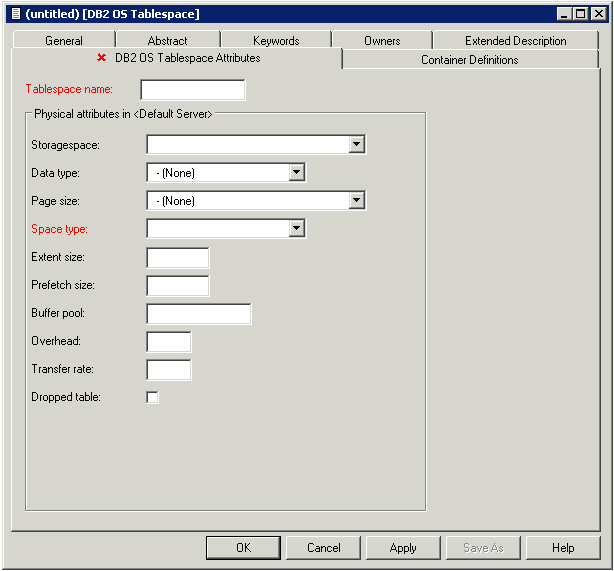
Task: Maximize the tablespace dialog window
Action: 581,13
